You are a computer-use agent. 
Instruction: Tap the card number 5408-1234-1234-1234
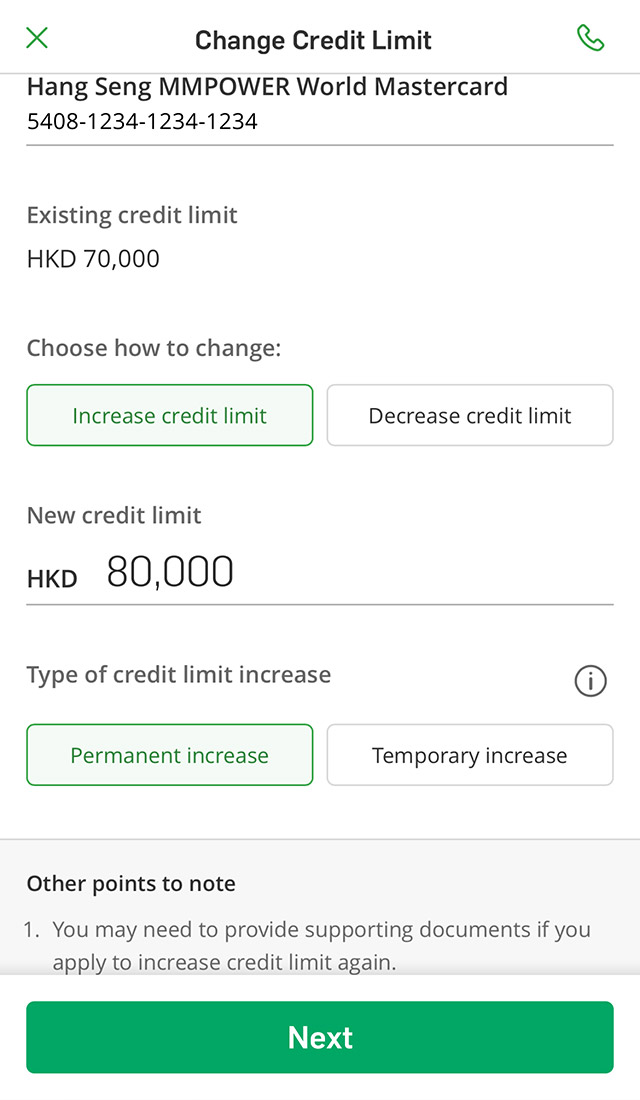(x=142, y=122)
